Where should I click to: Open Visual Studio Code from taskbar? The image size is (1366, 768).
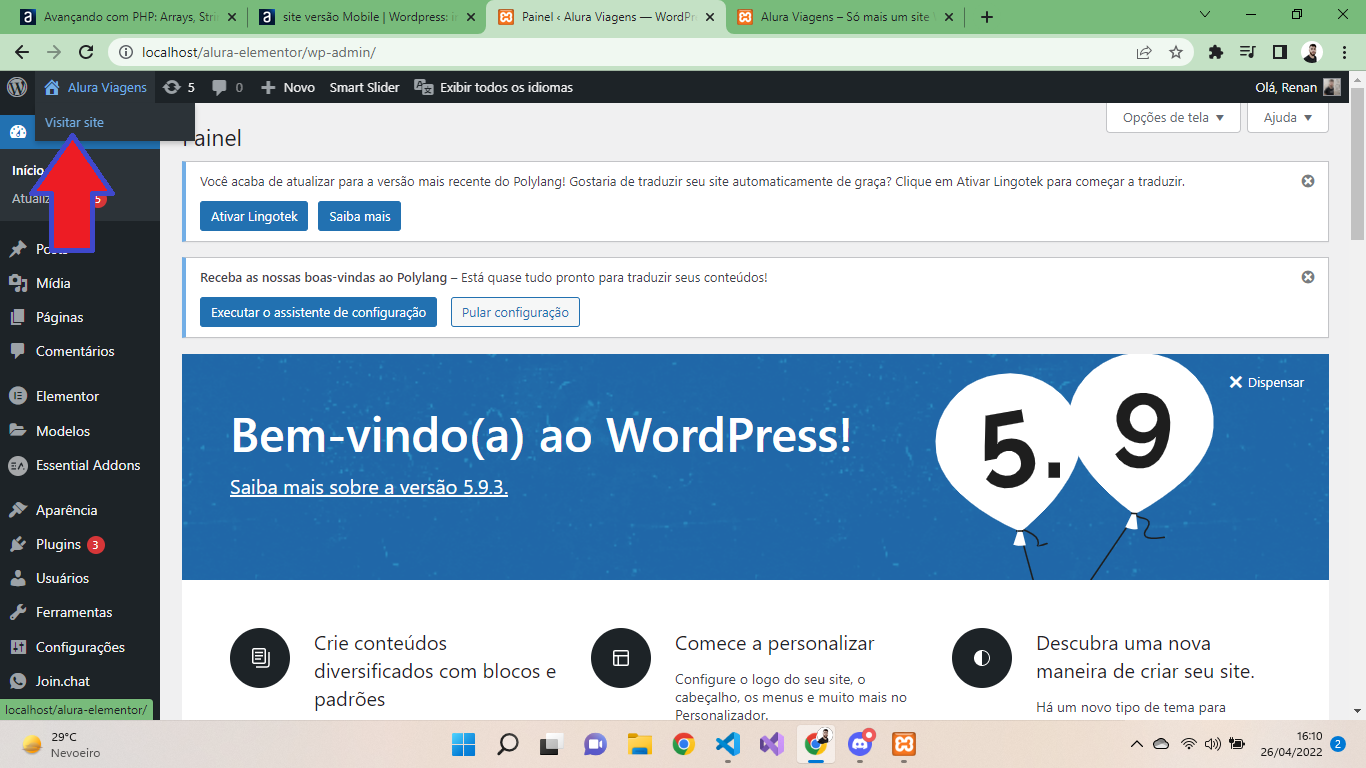728,744
